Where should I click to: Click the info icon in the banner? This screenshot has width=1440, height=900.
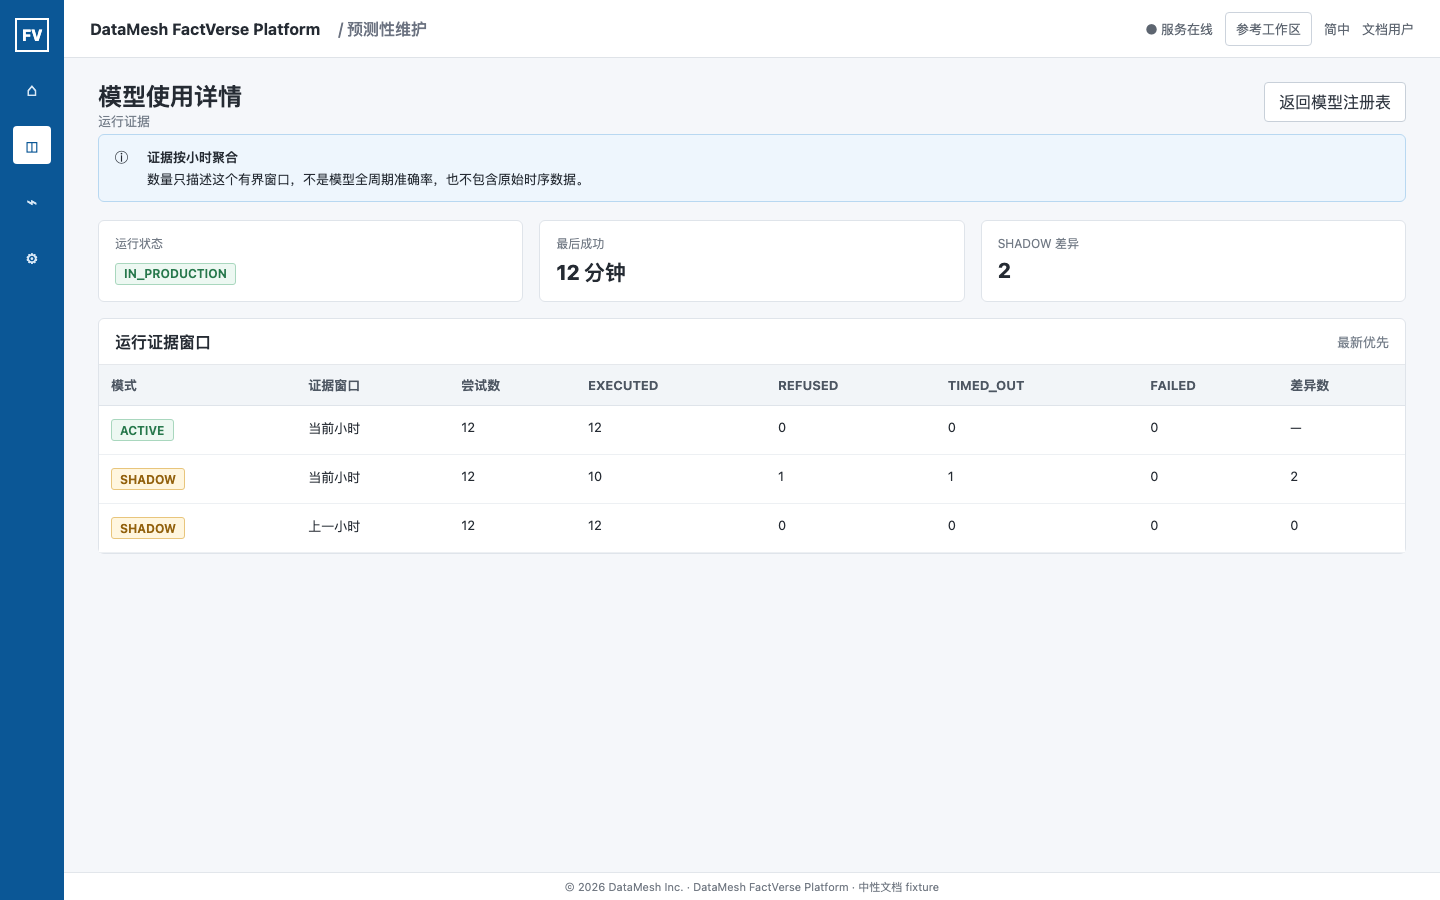point(122,157)
